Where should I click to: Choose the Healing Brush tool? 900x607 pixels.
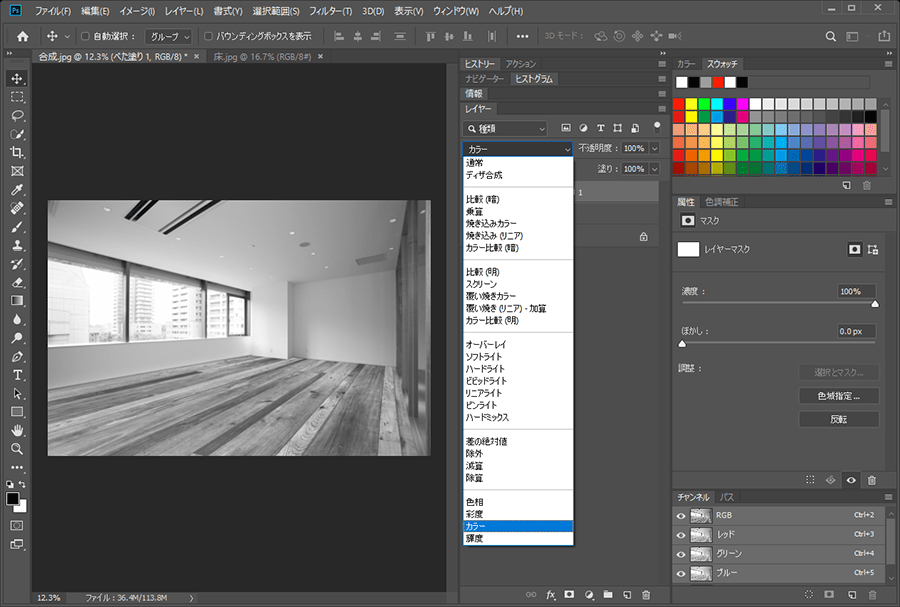coord(17,208)
